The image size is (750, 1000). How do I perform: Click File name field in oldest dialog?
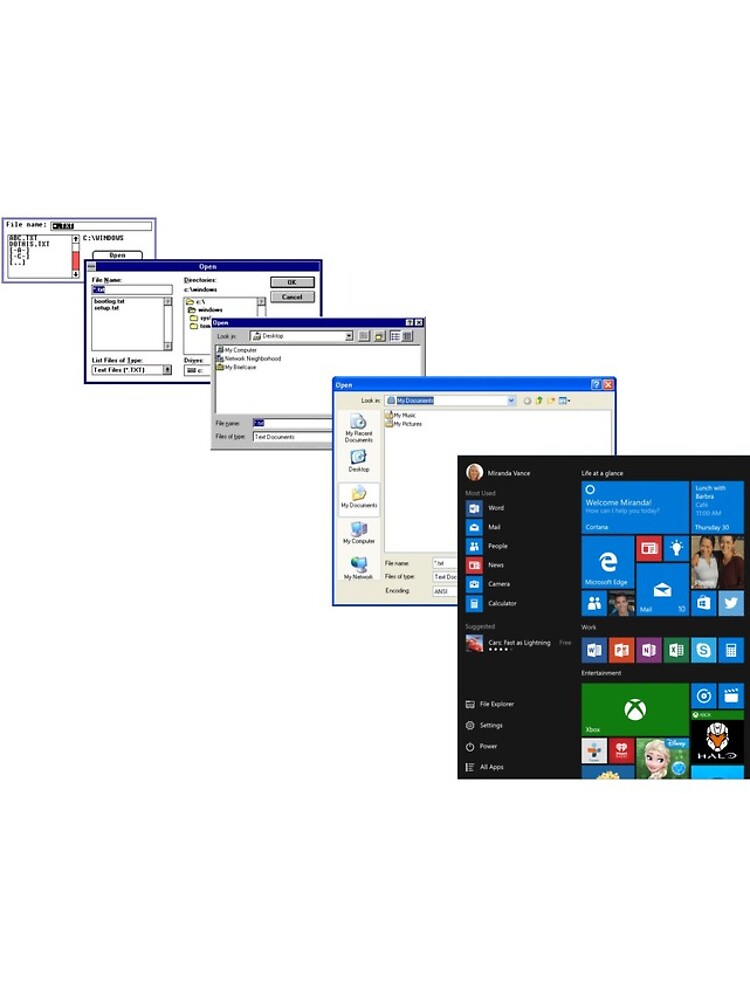tap(101, 226)
